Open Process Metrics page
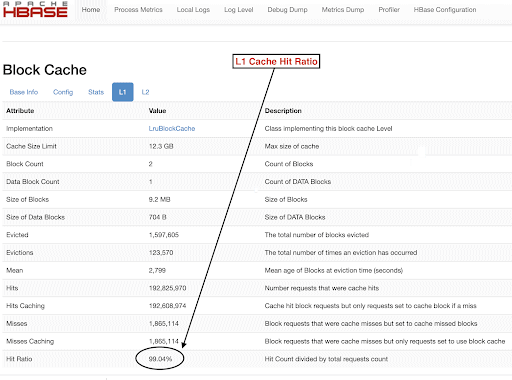Viewport: 512px width, 380px height. point(138,10)
